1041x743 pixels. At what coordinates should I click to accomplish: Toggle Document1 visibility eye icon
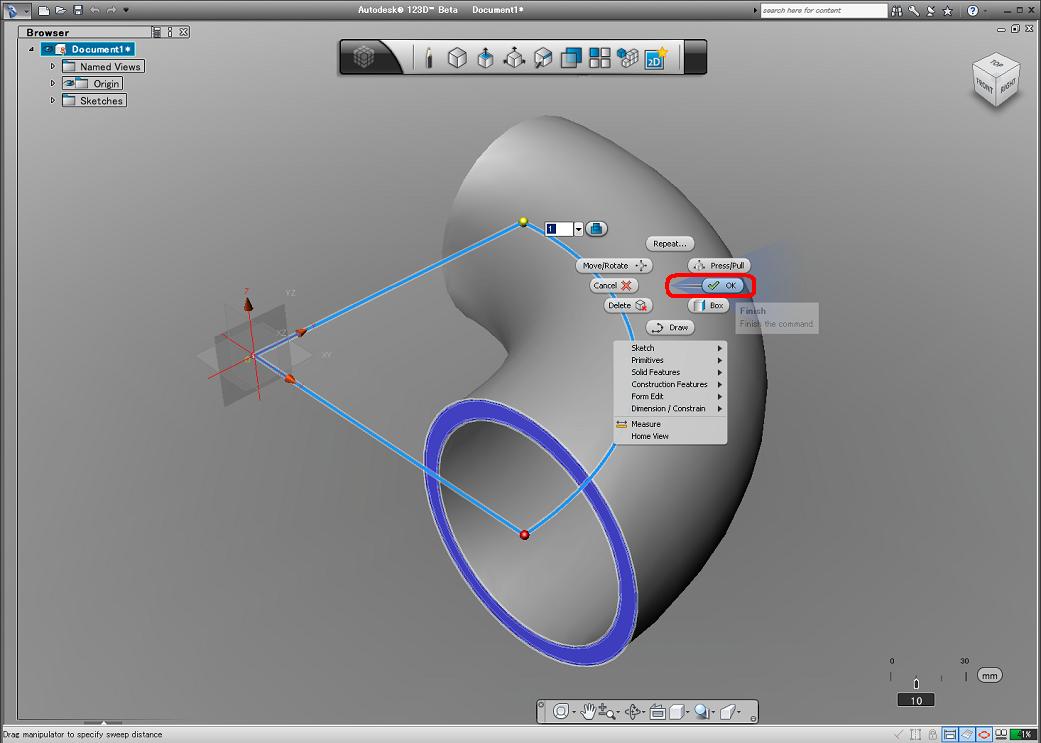48,49
